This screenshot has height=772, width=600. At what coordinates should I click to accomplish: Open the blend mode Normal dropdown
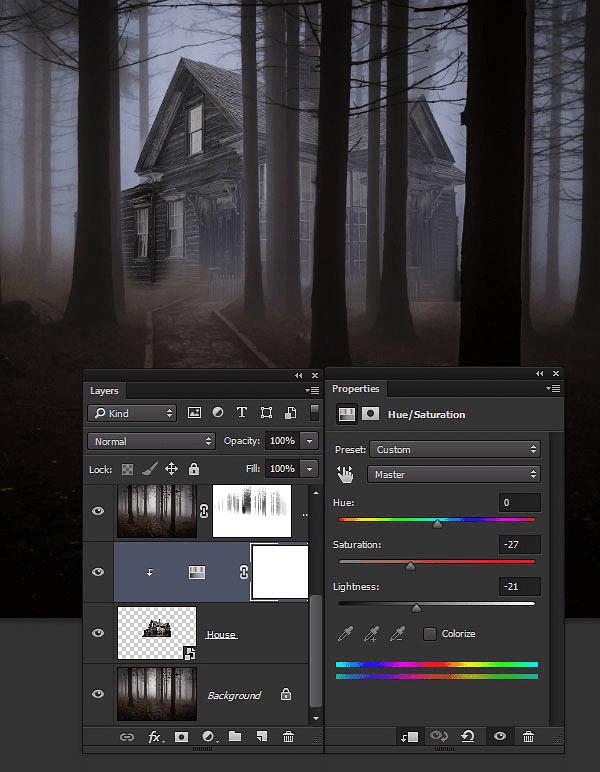pyautogui.click(x=151, y=441)
